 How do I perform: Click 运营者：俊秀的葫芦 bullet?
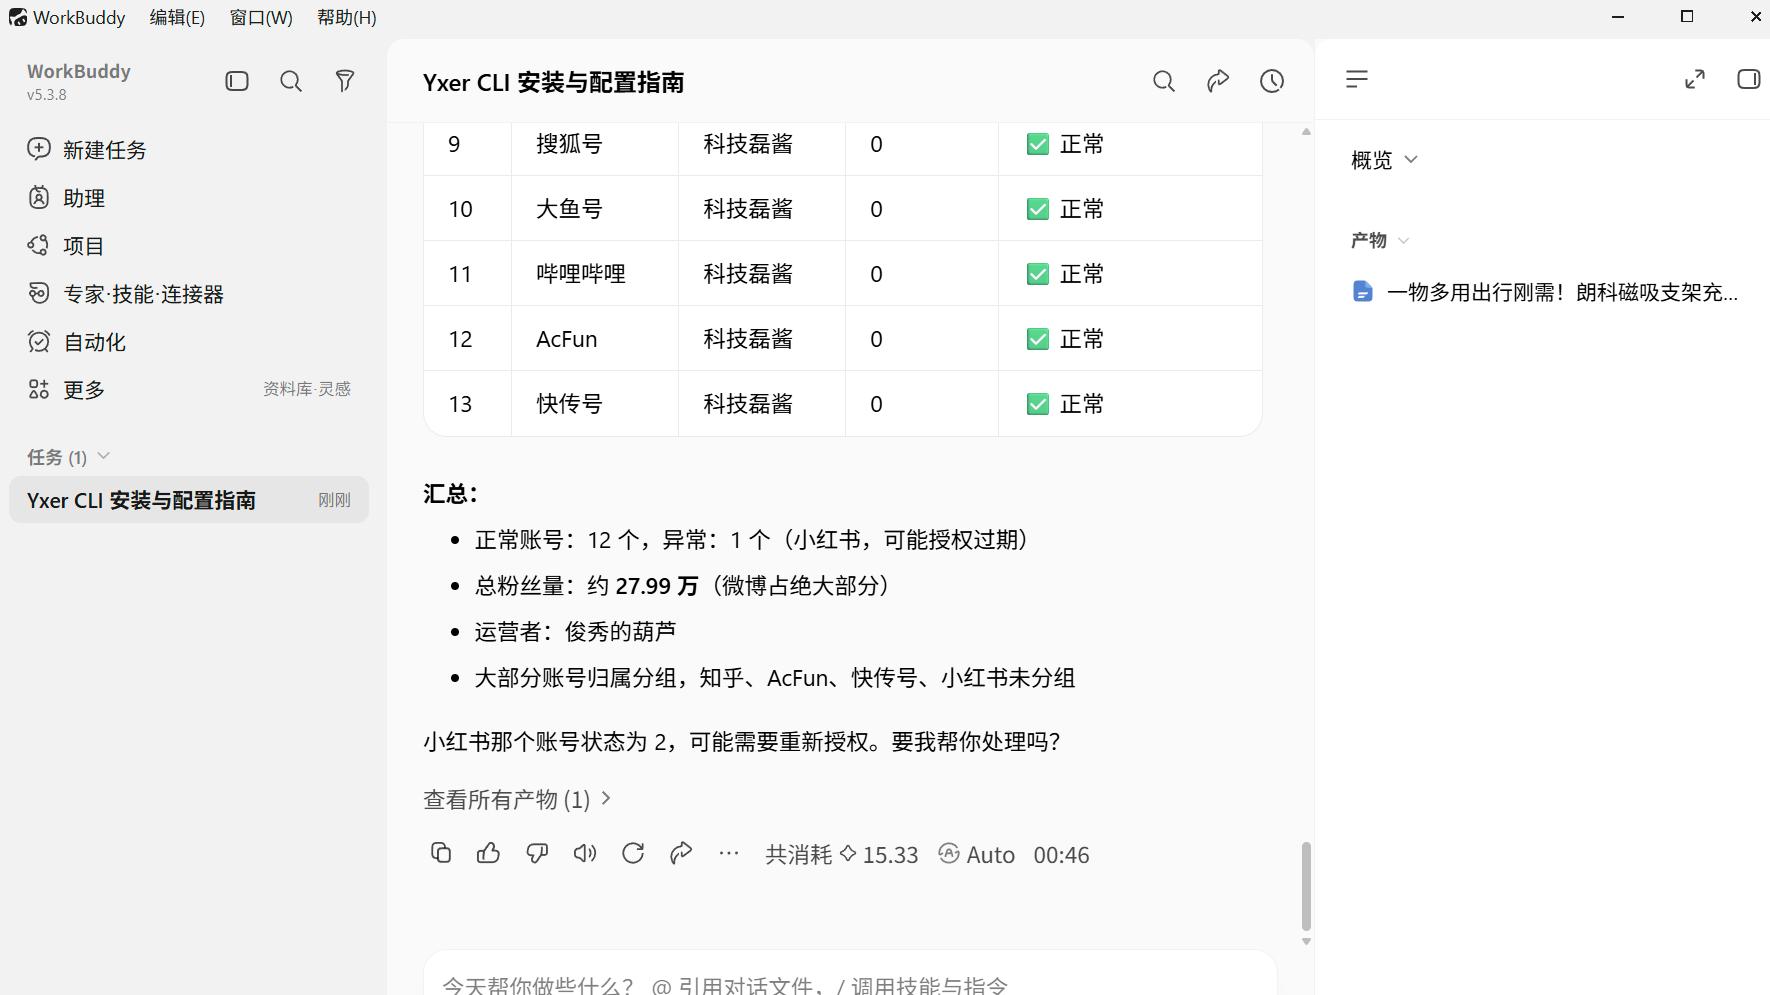pos(575,632)
